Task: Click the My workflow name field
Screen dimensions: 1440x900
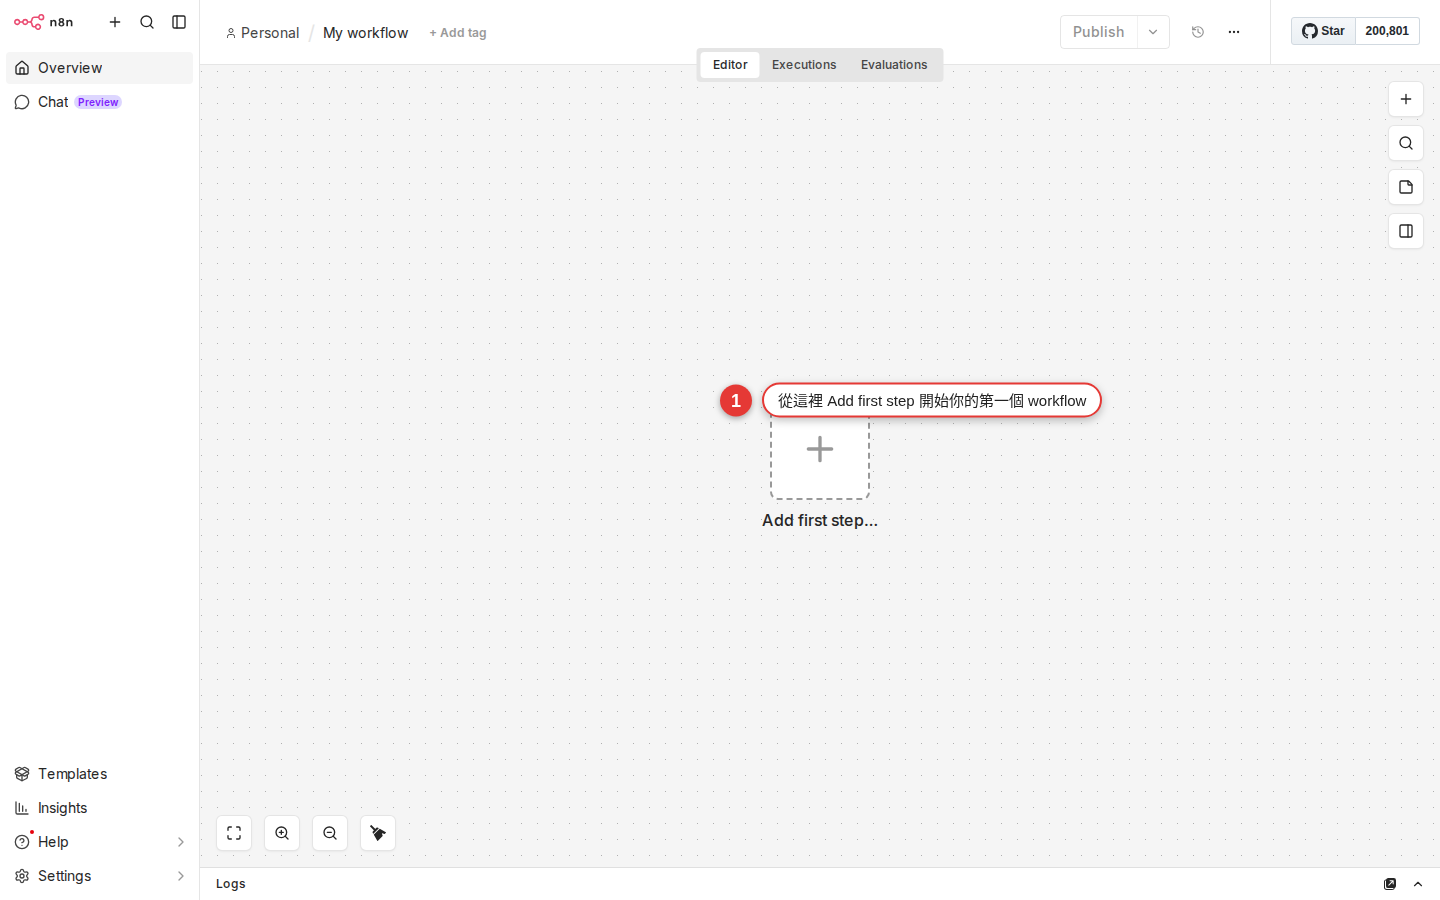Action: pyautogui.click(x=365, y=33)
